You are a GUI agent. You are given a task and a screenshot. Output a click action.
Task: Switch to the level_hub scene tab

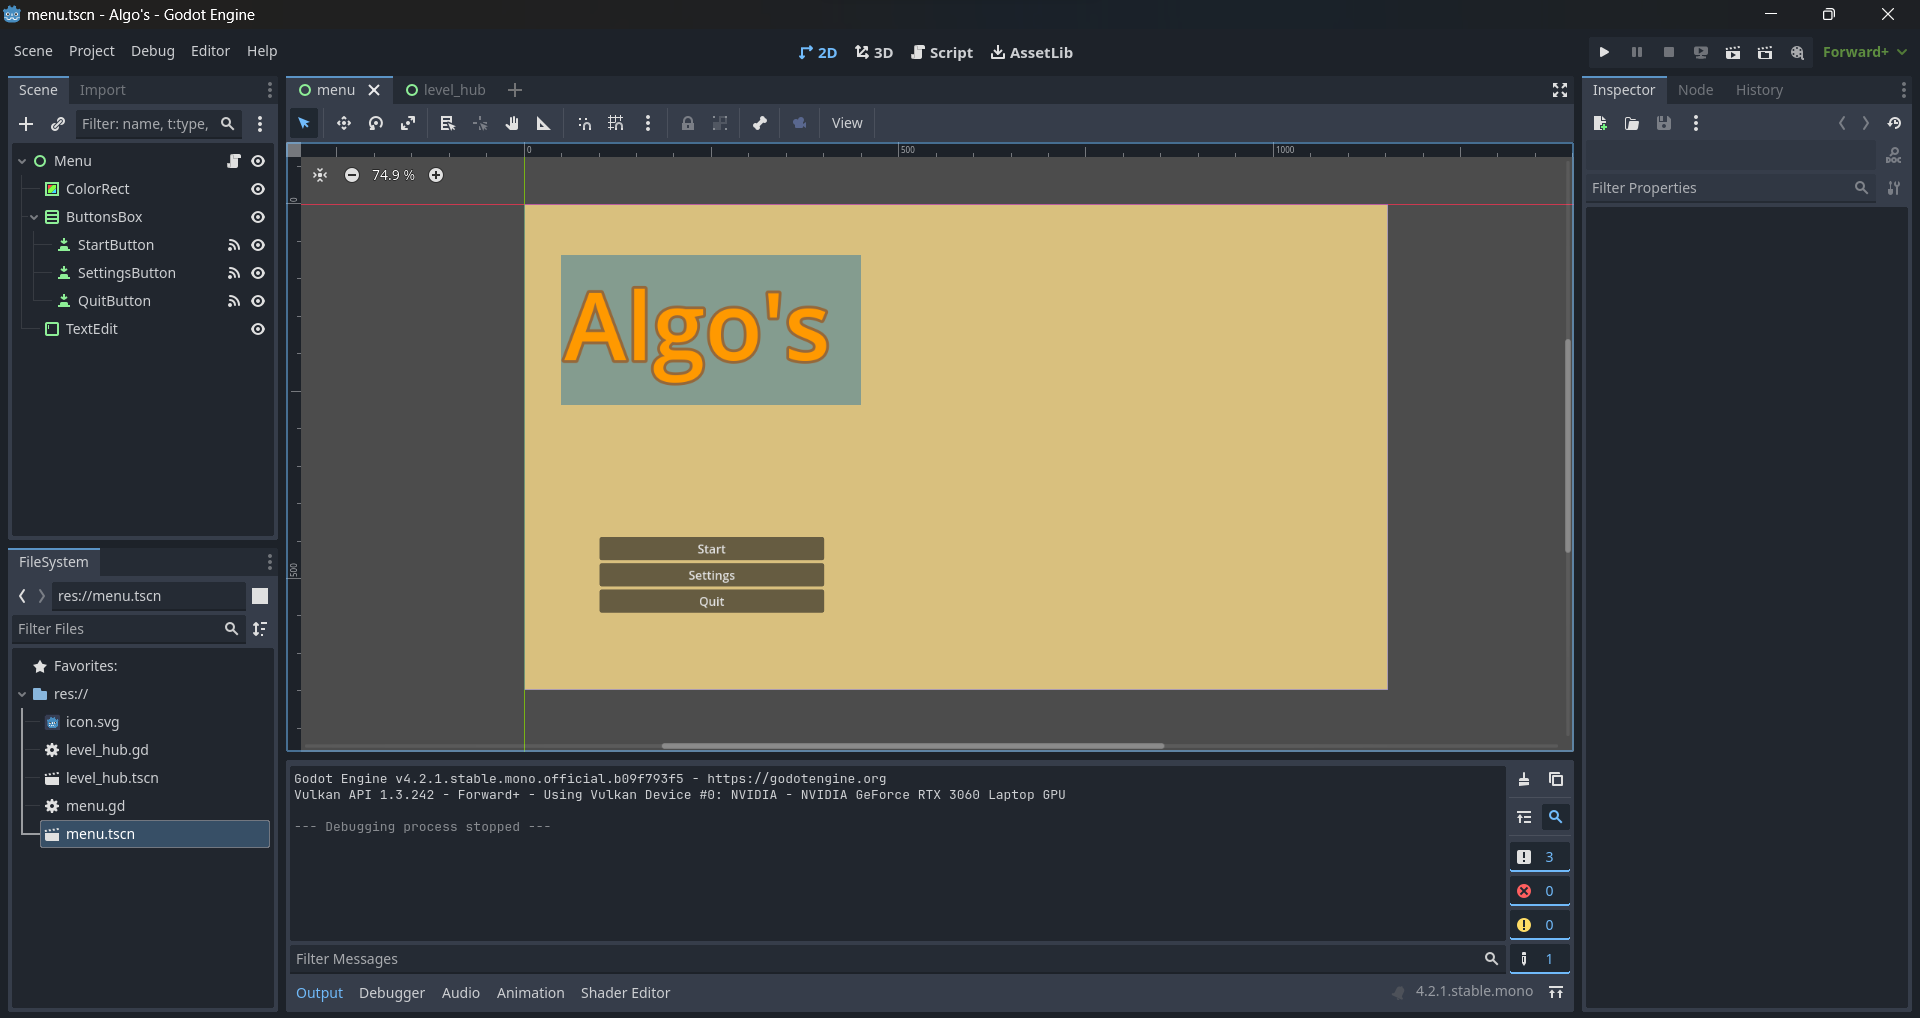[x=445, y=90]
